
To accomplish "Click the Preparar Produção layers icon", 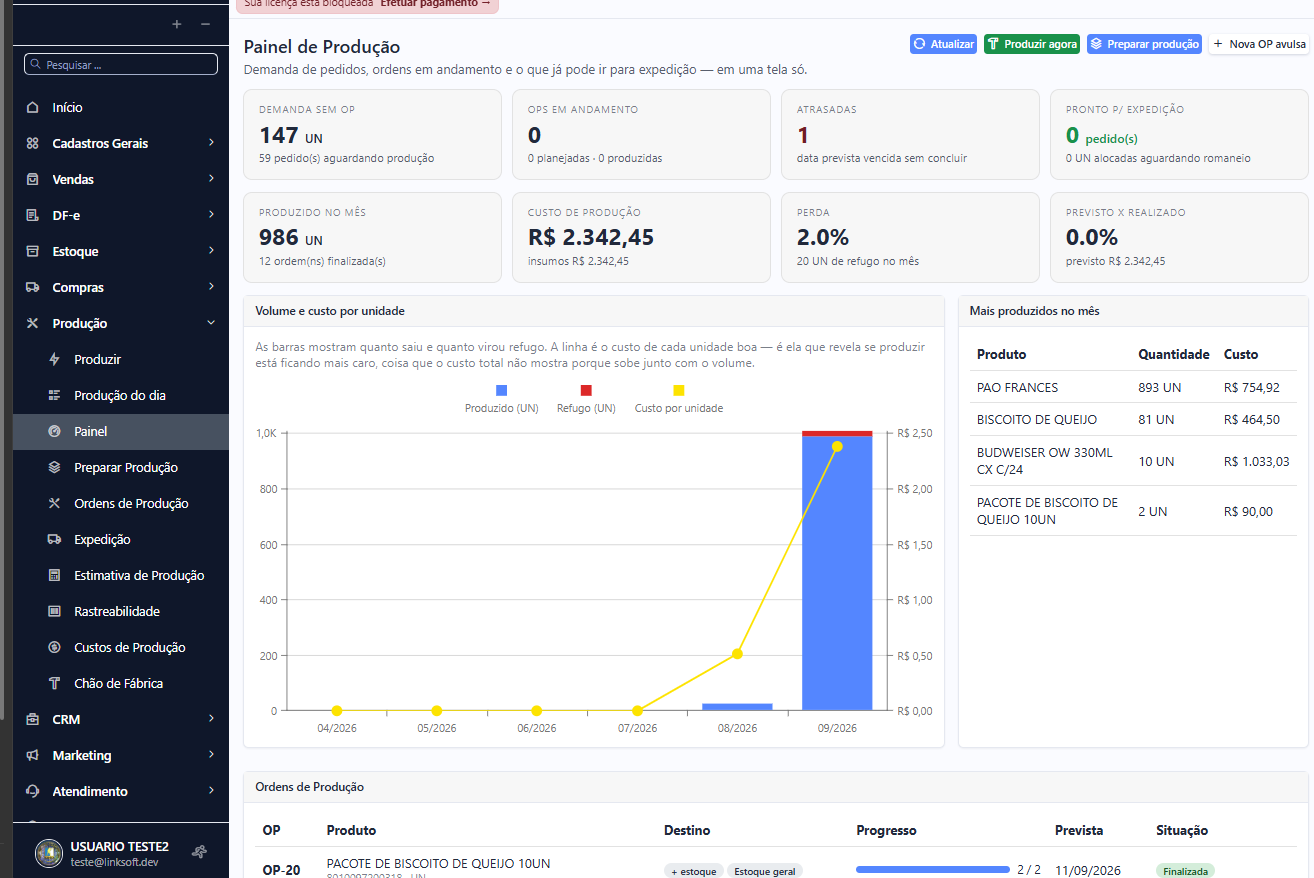I will pyautogui.click(x=54, y=467).
